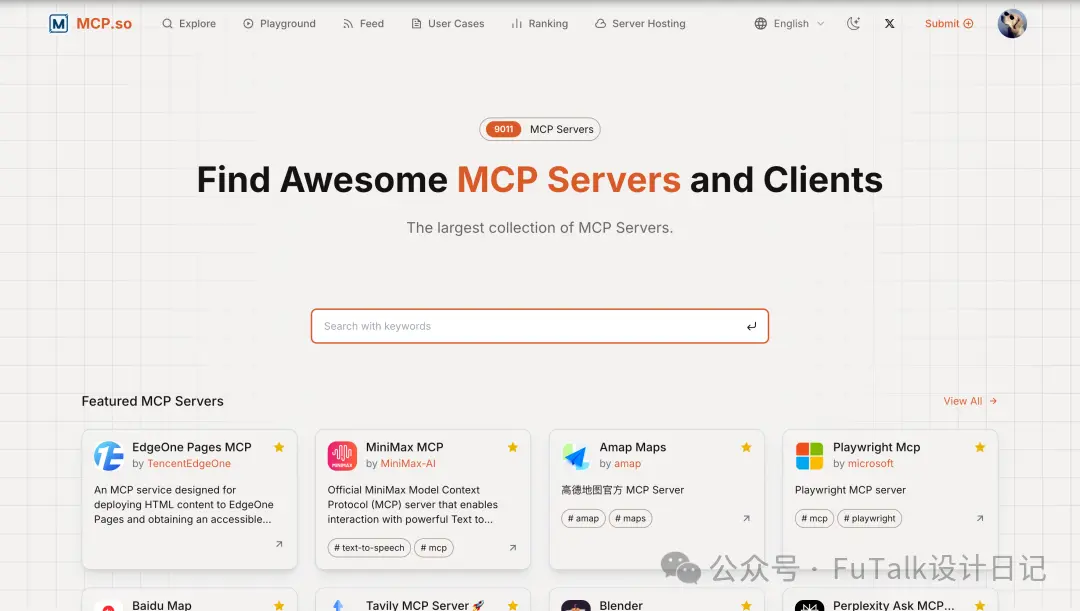This screenshot has height=611, width=1080.
Task: Open the Explore menu item
Action: click(x=189, y=23)
